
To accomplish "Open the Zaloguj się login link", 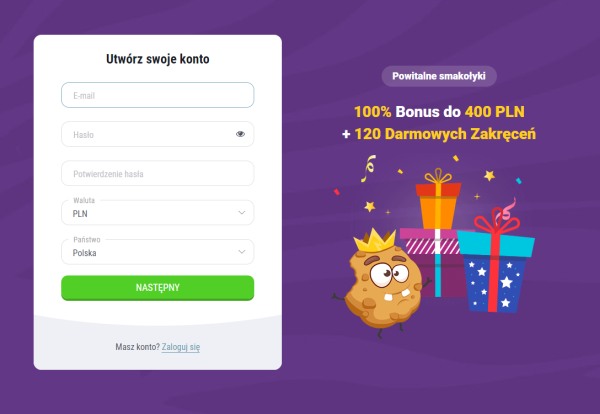I will coord(181,347).
